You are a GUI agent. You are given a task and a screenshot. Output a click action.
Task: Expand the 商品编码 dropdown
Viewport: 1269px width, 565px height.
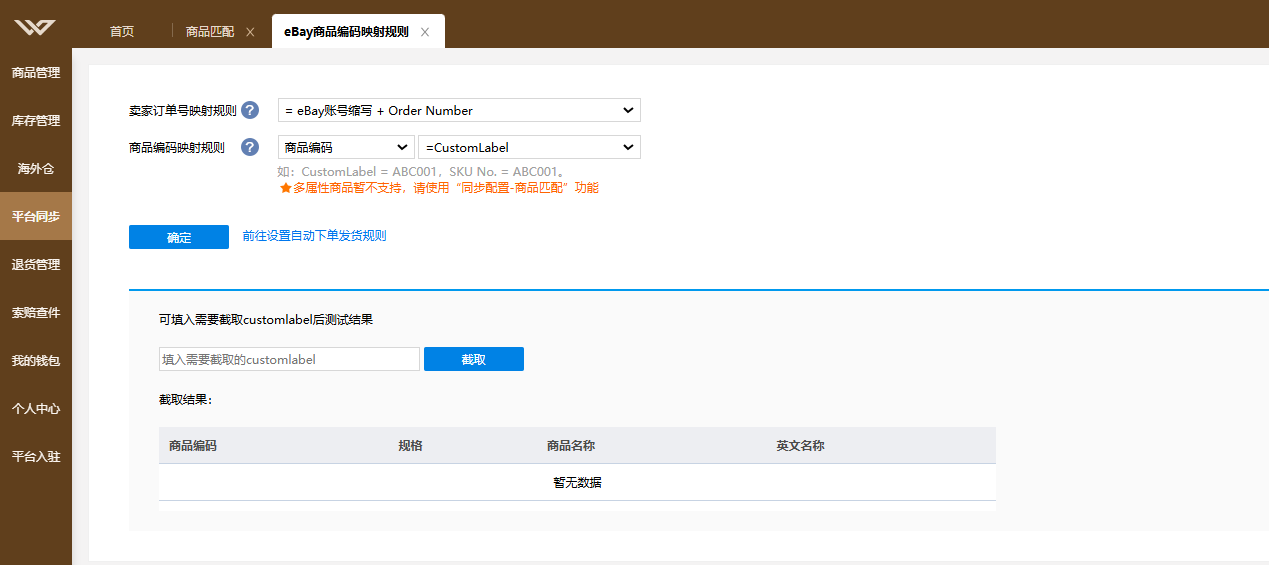click(346, 147)
